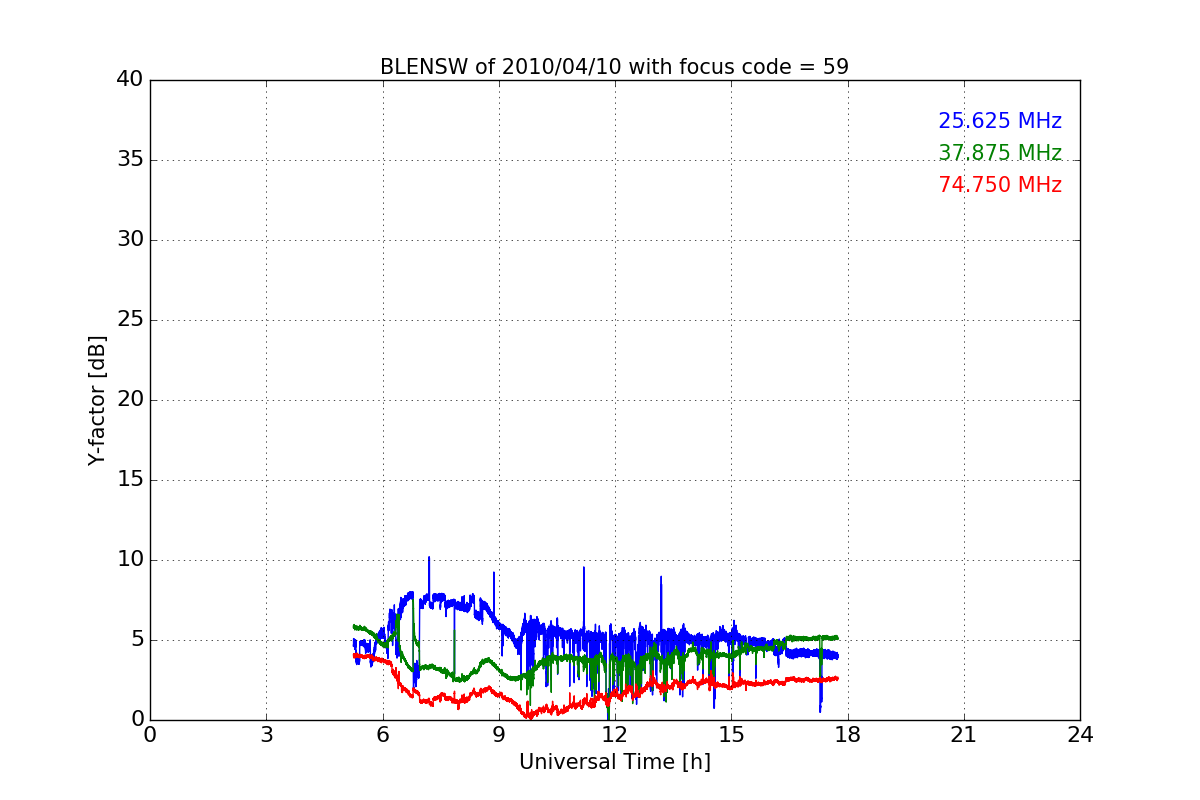Select the 37.875 MHz legend label
Image resolution: width=1200 pixels, height=800 pixels.
pos(1000,153)
